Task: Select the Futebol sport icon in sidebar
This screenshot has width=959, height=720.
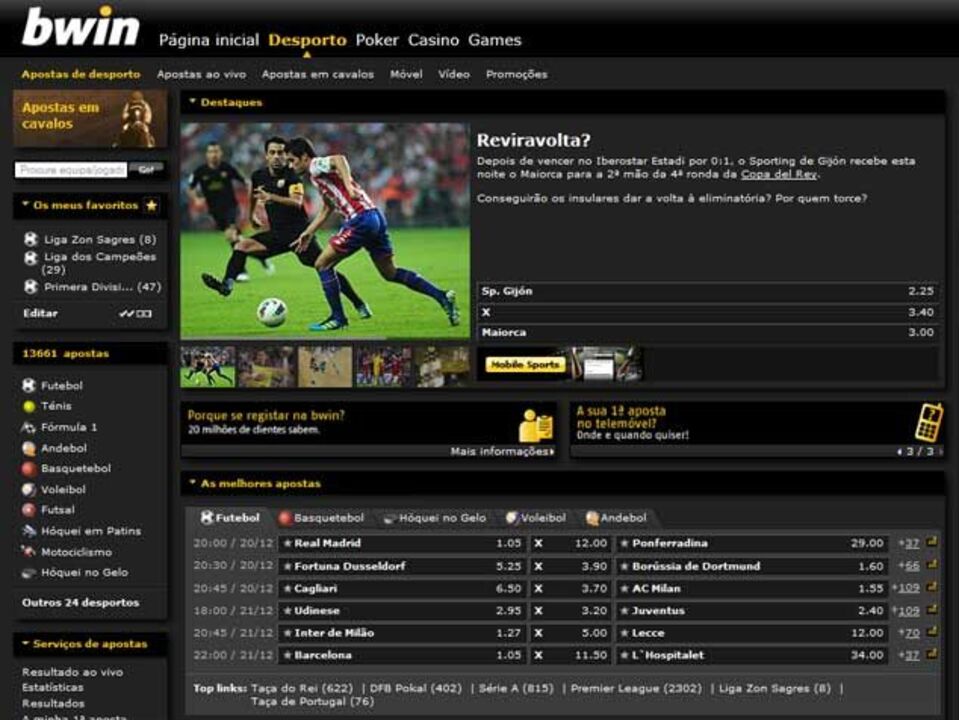Action: [30, 385]
